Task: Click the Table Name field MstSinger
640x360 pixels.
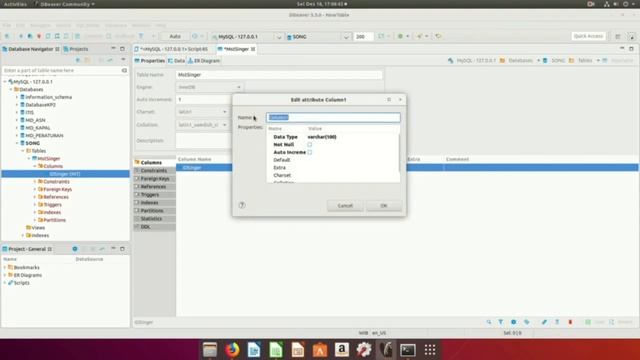Action: coord(279,75)
